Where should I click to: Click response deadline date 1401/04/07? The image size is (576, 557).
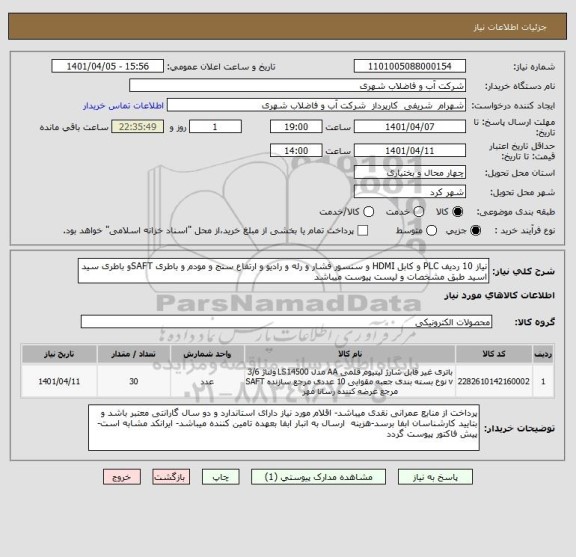point(410,127)
